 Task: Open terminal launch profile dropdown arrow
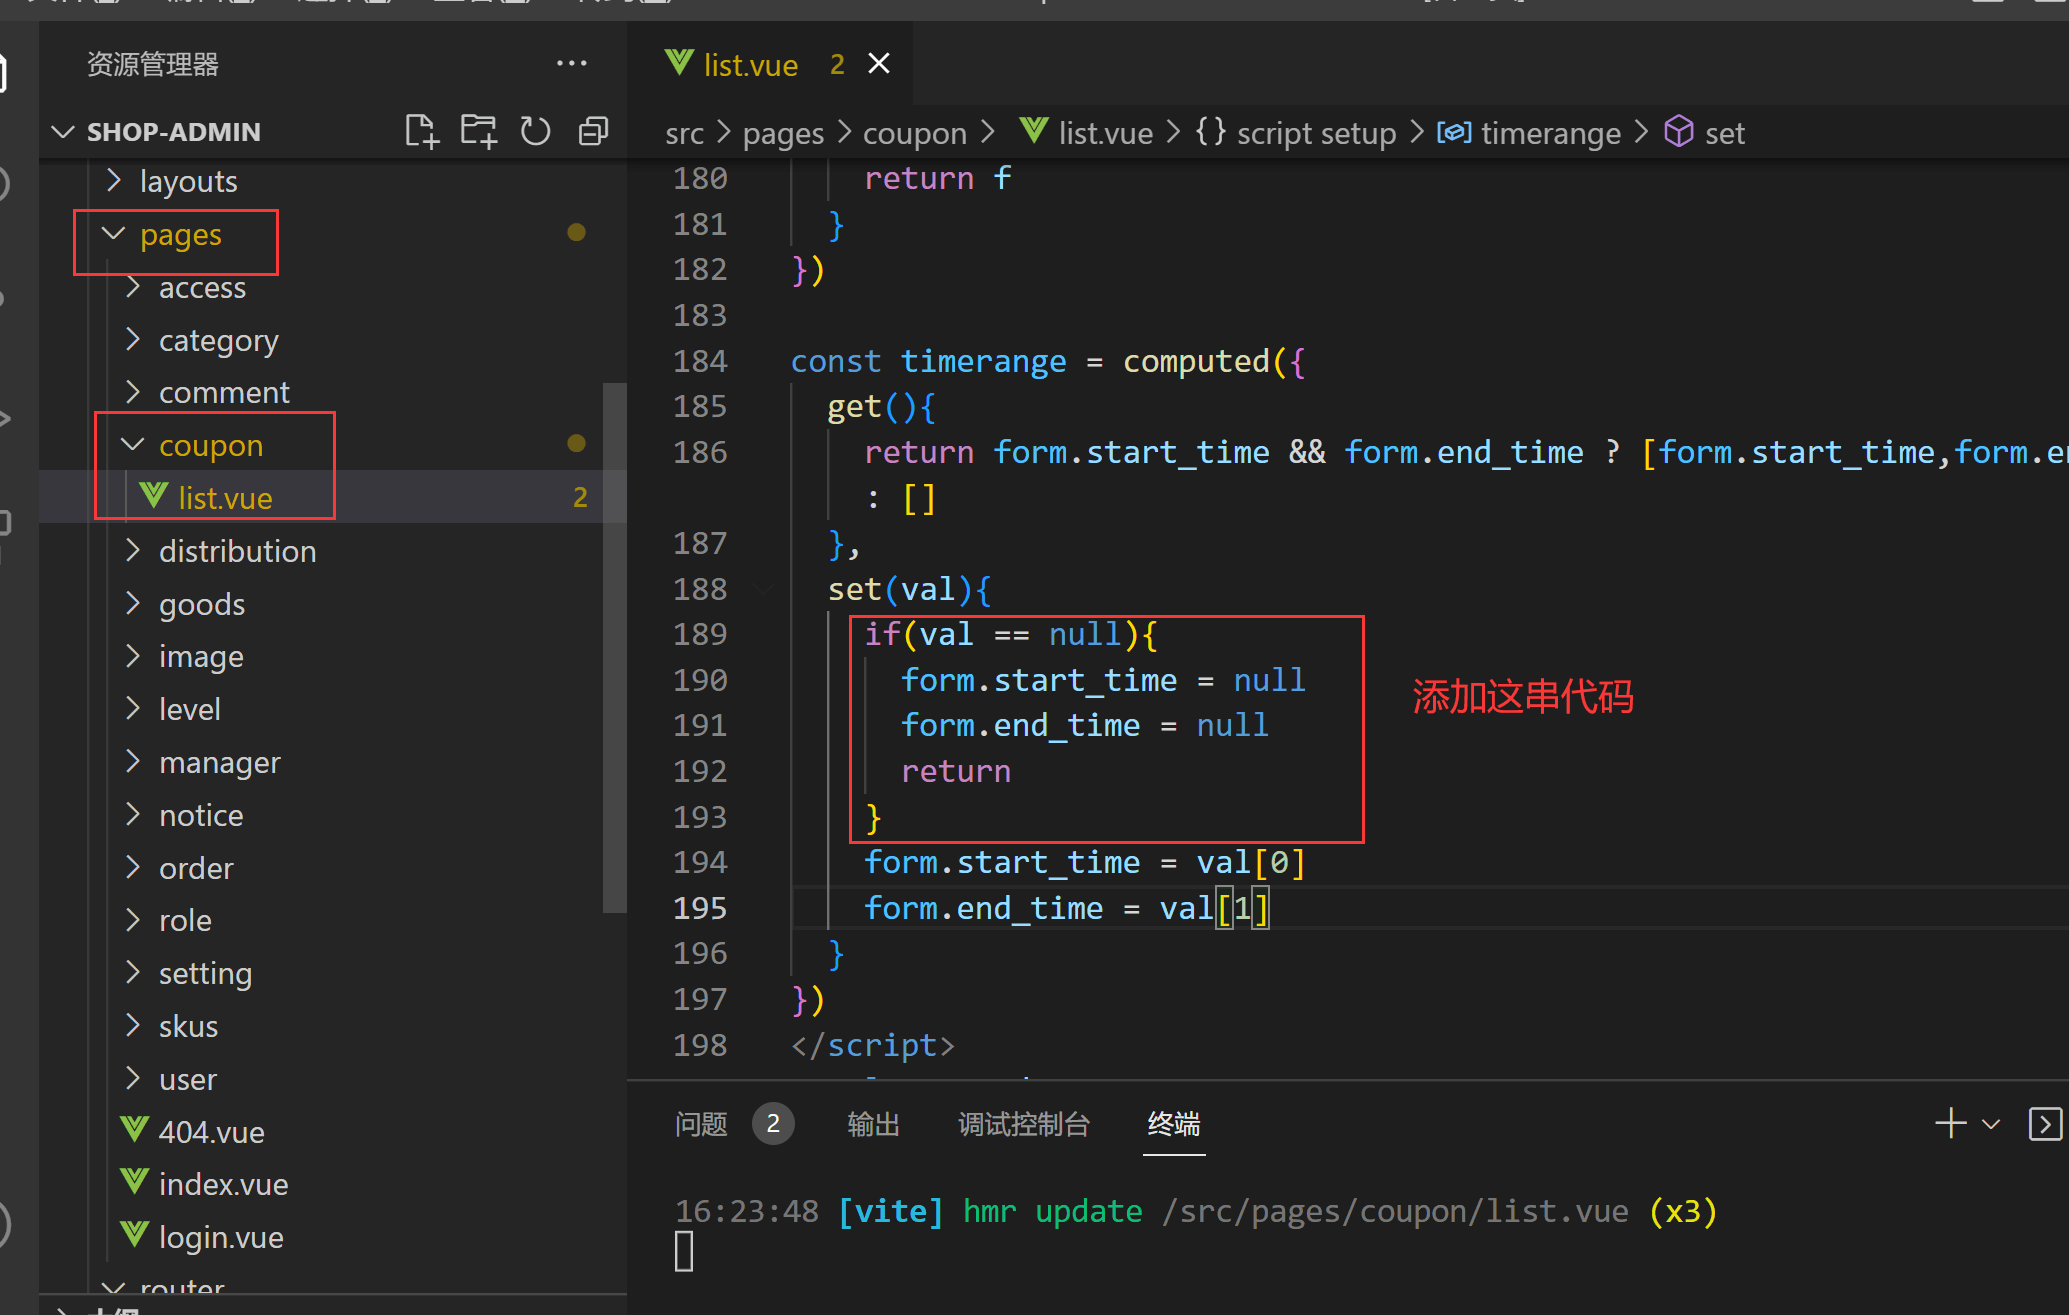1991,1124
